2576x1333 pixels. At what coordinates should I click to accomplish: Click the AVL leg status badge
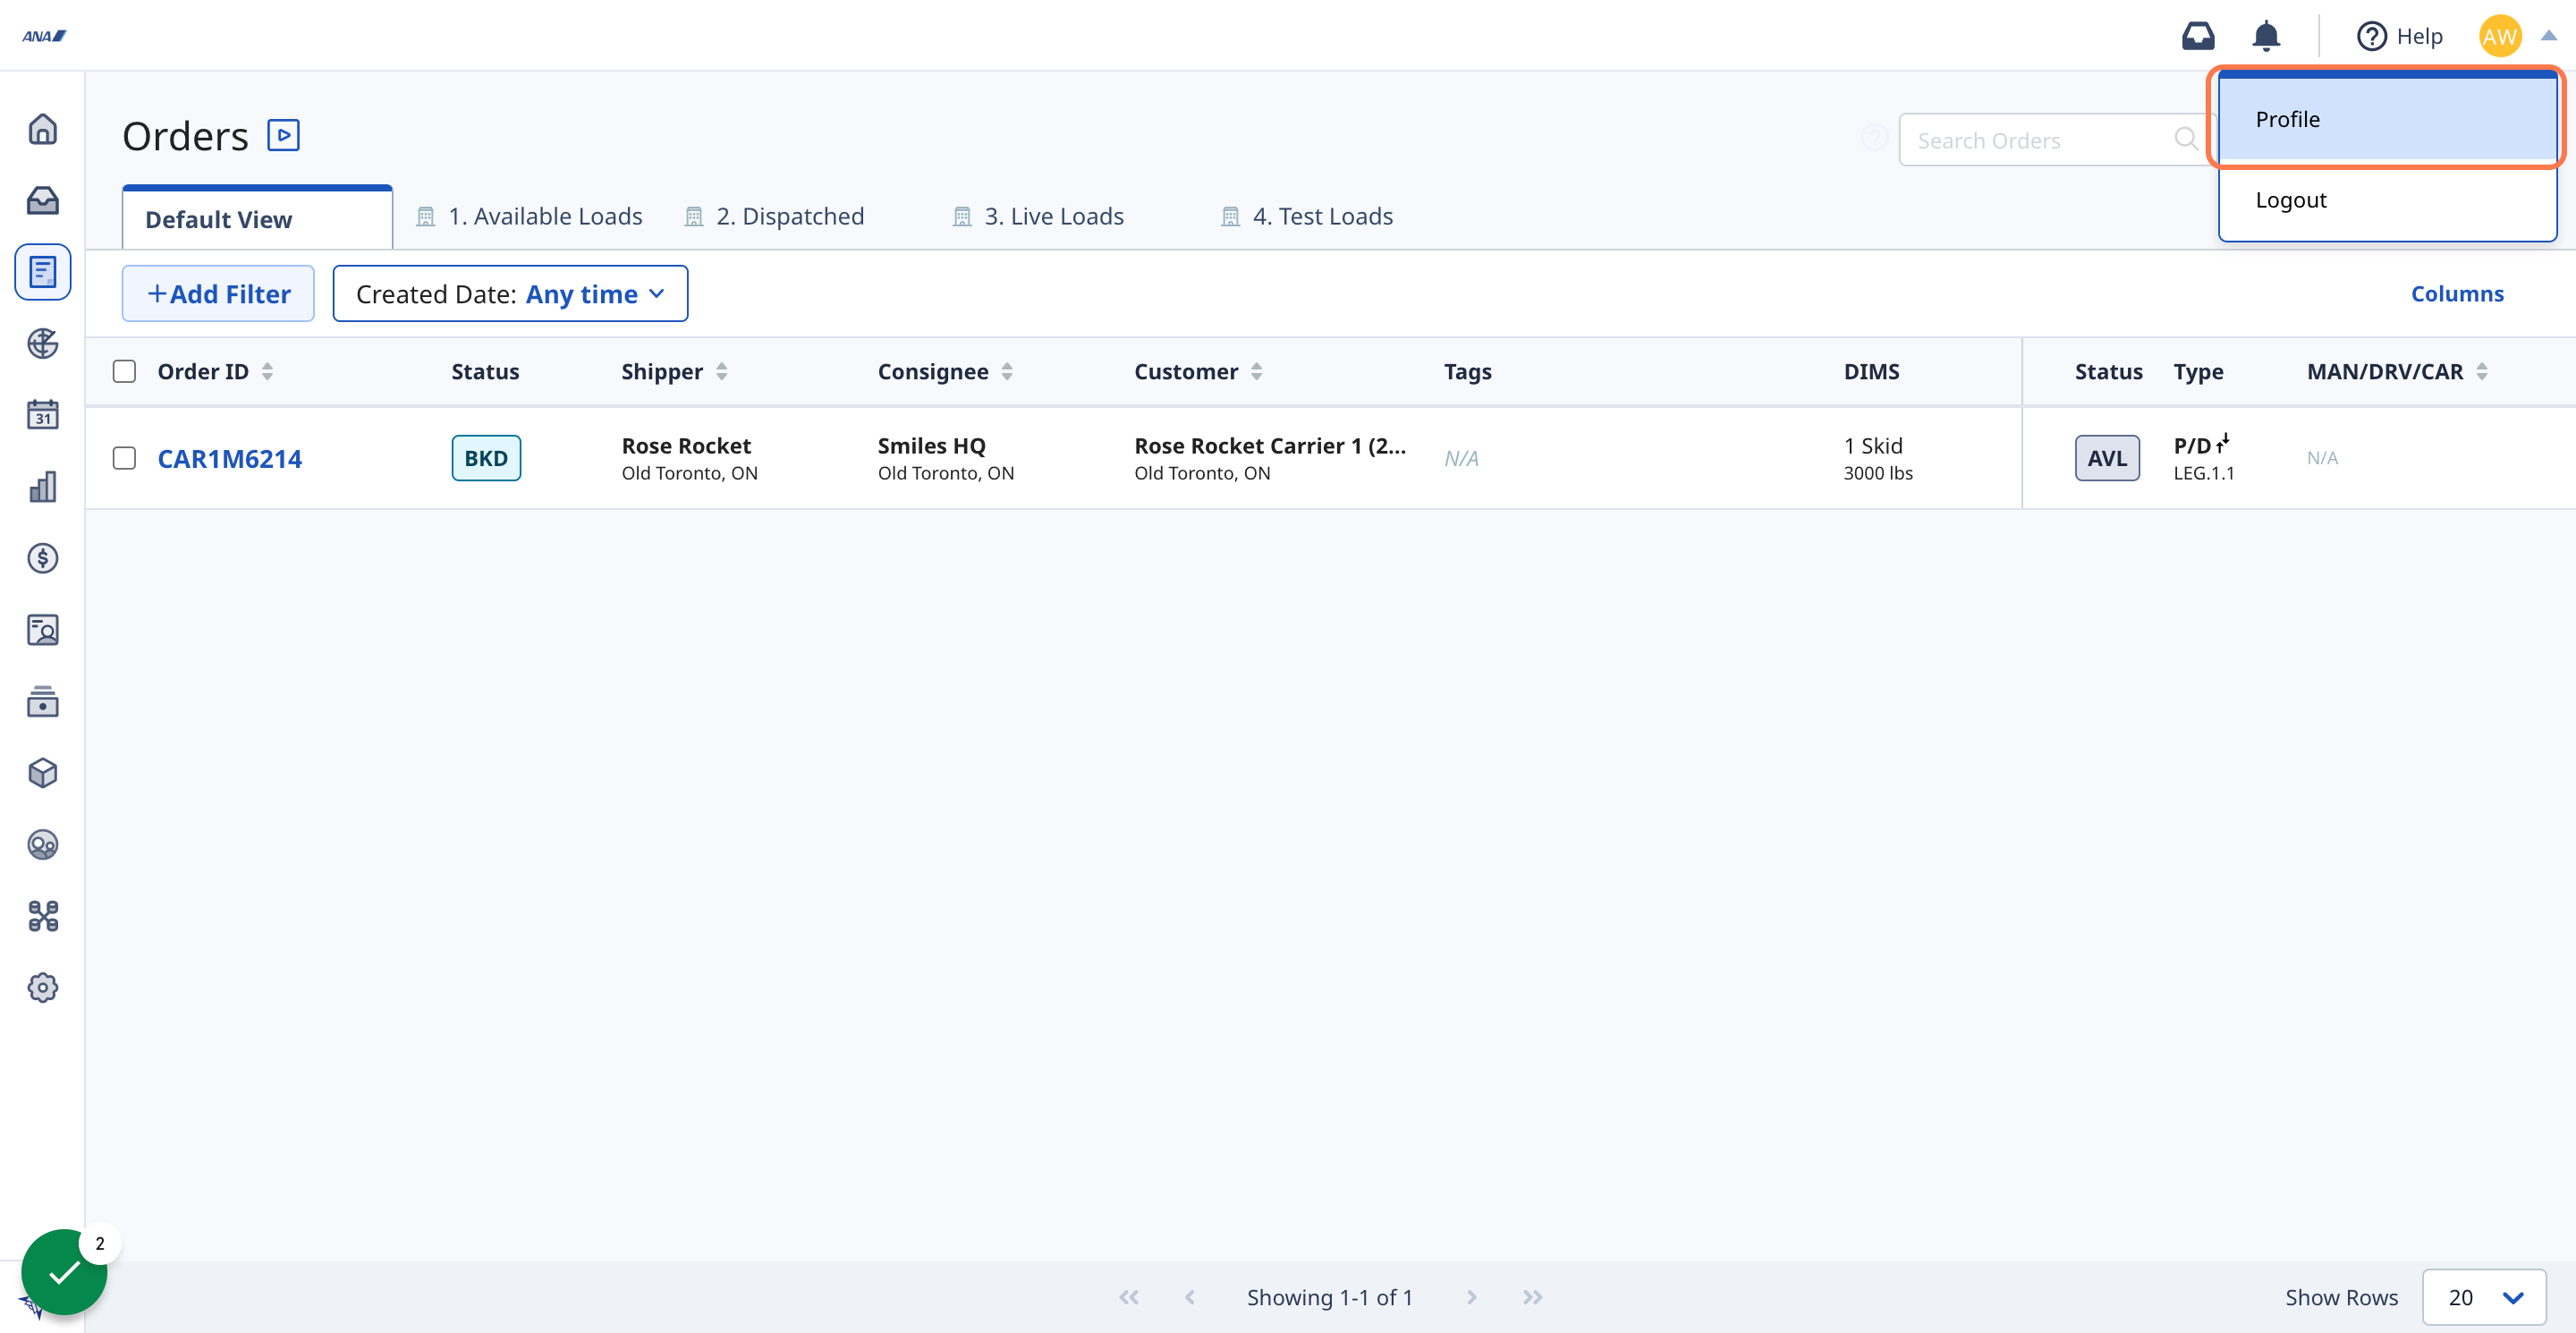click(2107, 458)
